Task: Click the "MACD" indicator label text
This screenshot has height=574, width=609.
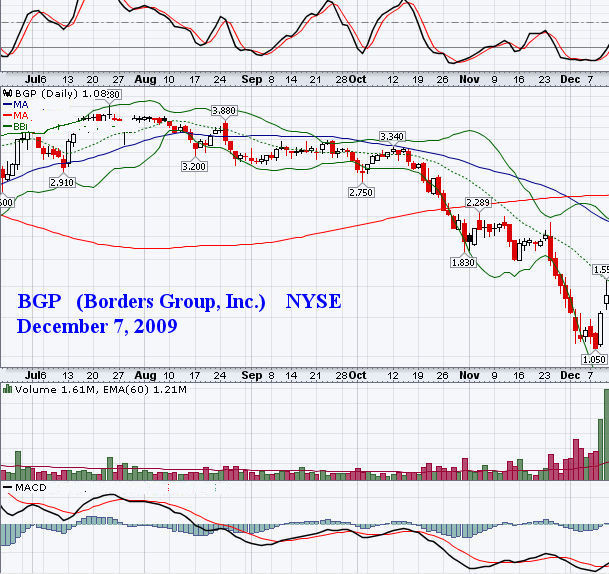Action: click(31, 487)
